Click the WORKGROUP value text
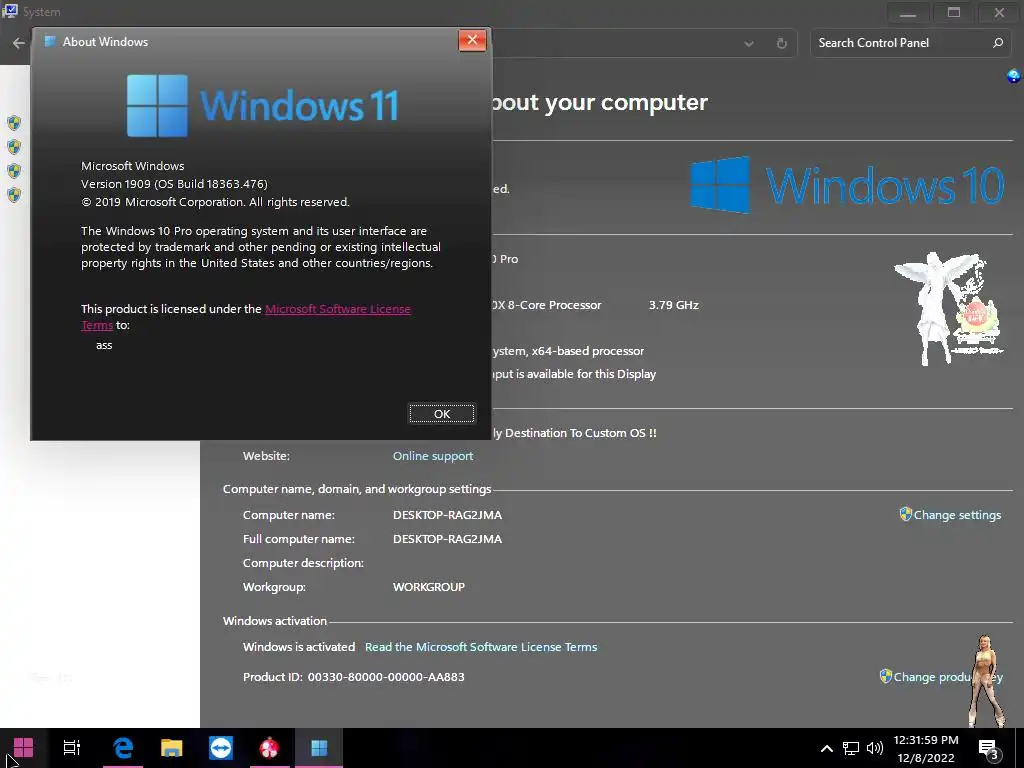 tap(428, 586)
